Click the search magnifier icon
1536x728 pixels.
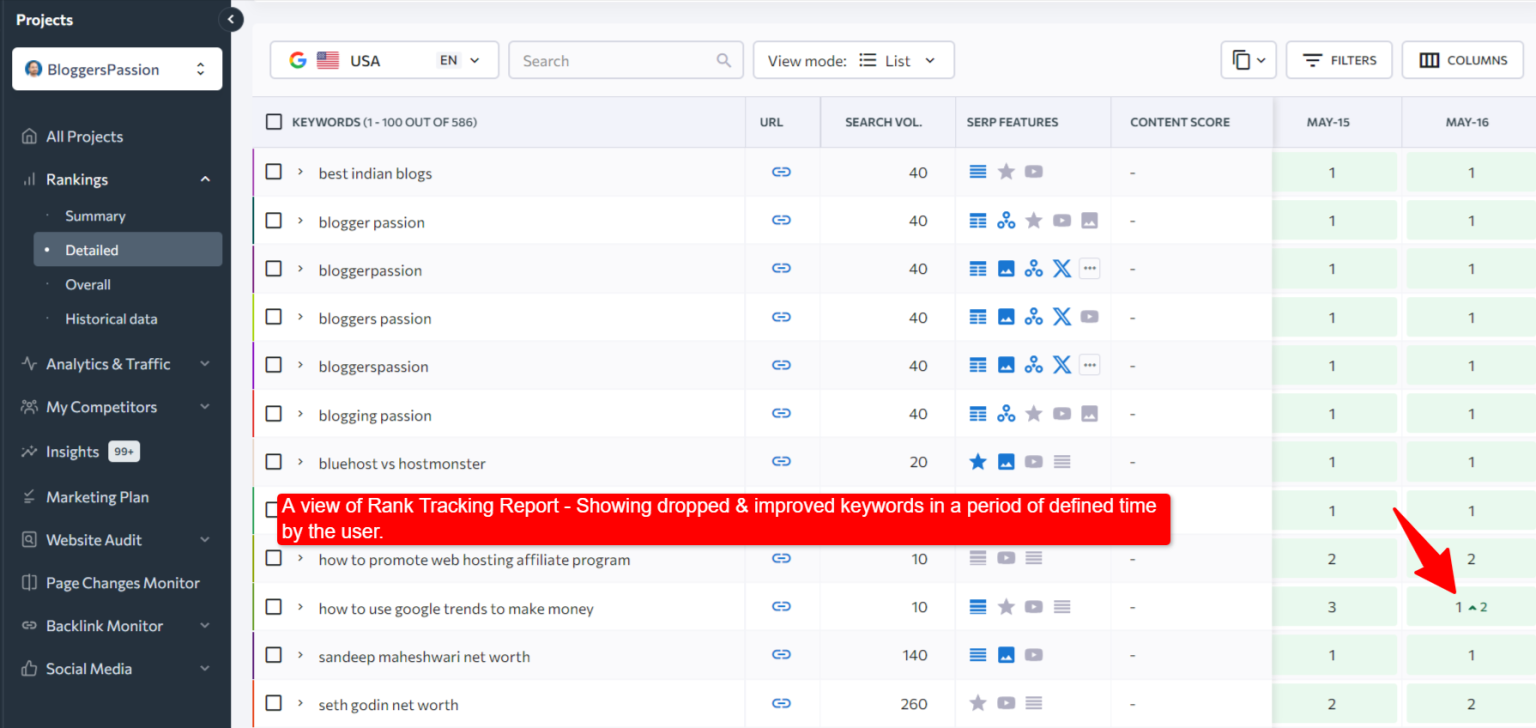coord(724,61)
